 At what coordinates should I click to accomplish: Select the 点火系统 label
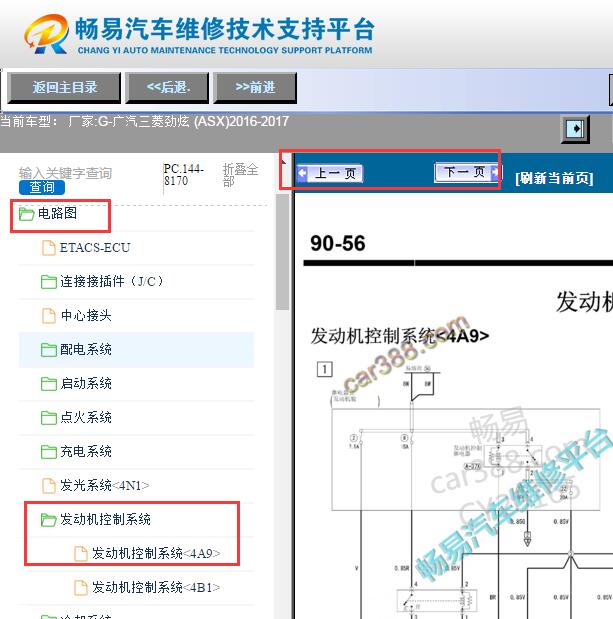[x=86, y=417]
